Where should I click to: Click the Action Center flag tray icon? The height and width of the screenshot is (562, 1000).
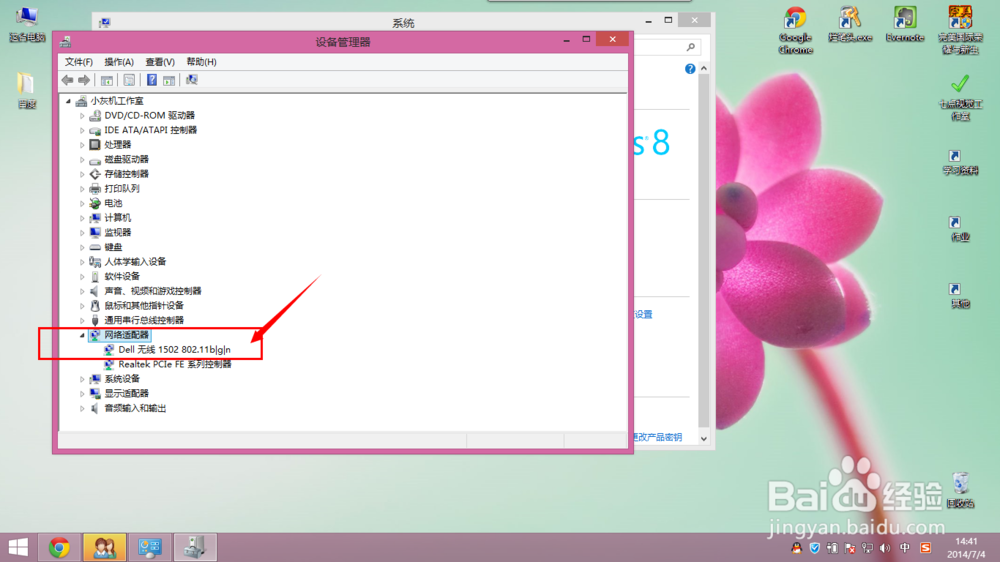(849, 548)
